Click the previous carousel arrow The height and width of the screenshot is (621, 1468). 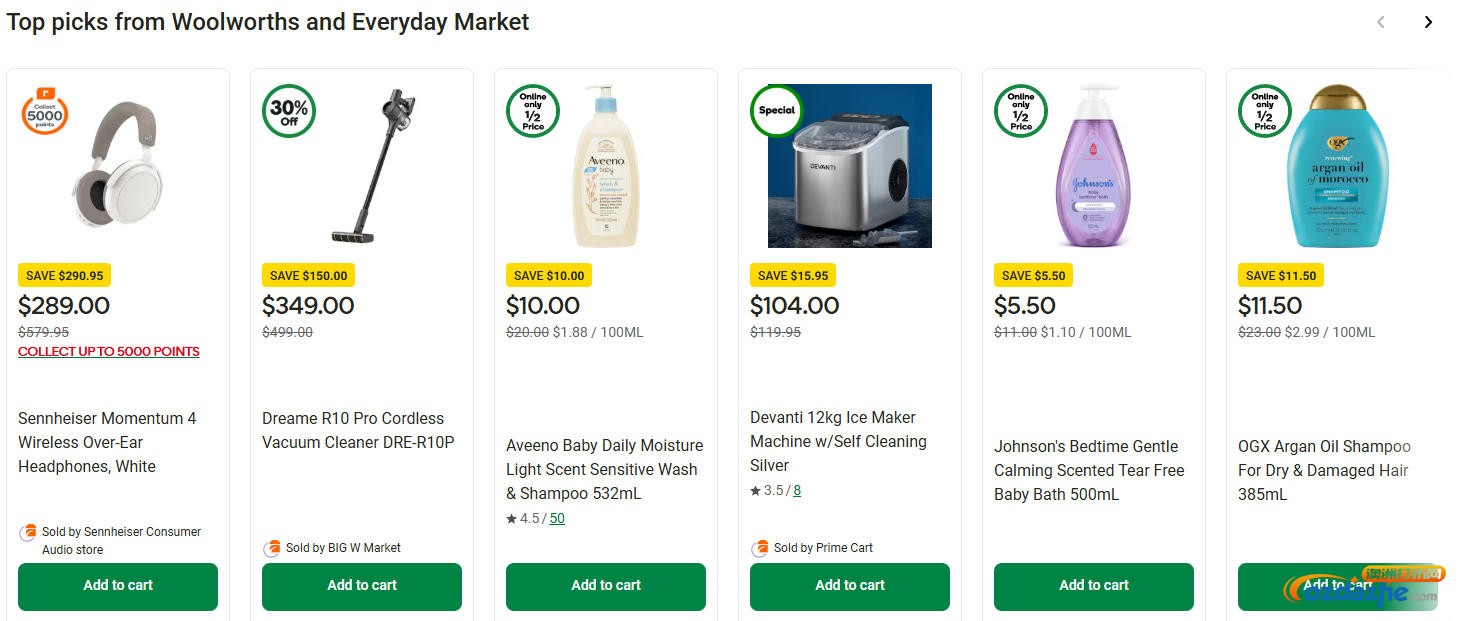(x=1381, y=22)
